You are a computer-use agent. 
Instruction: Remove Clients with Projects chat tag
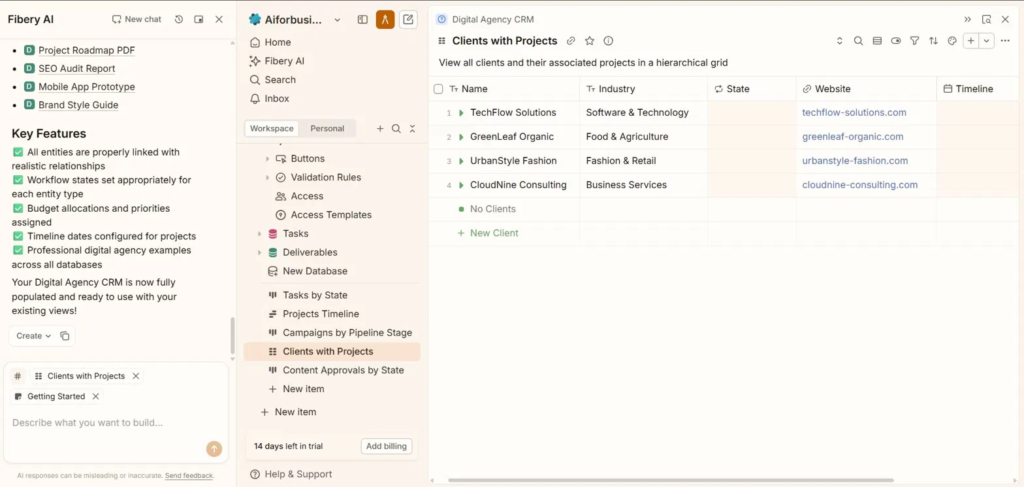pos(136,376)
